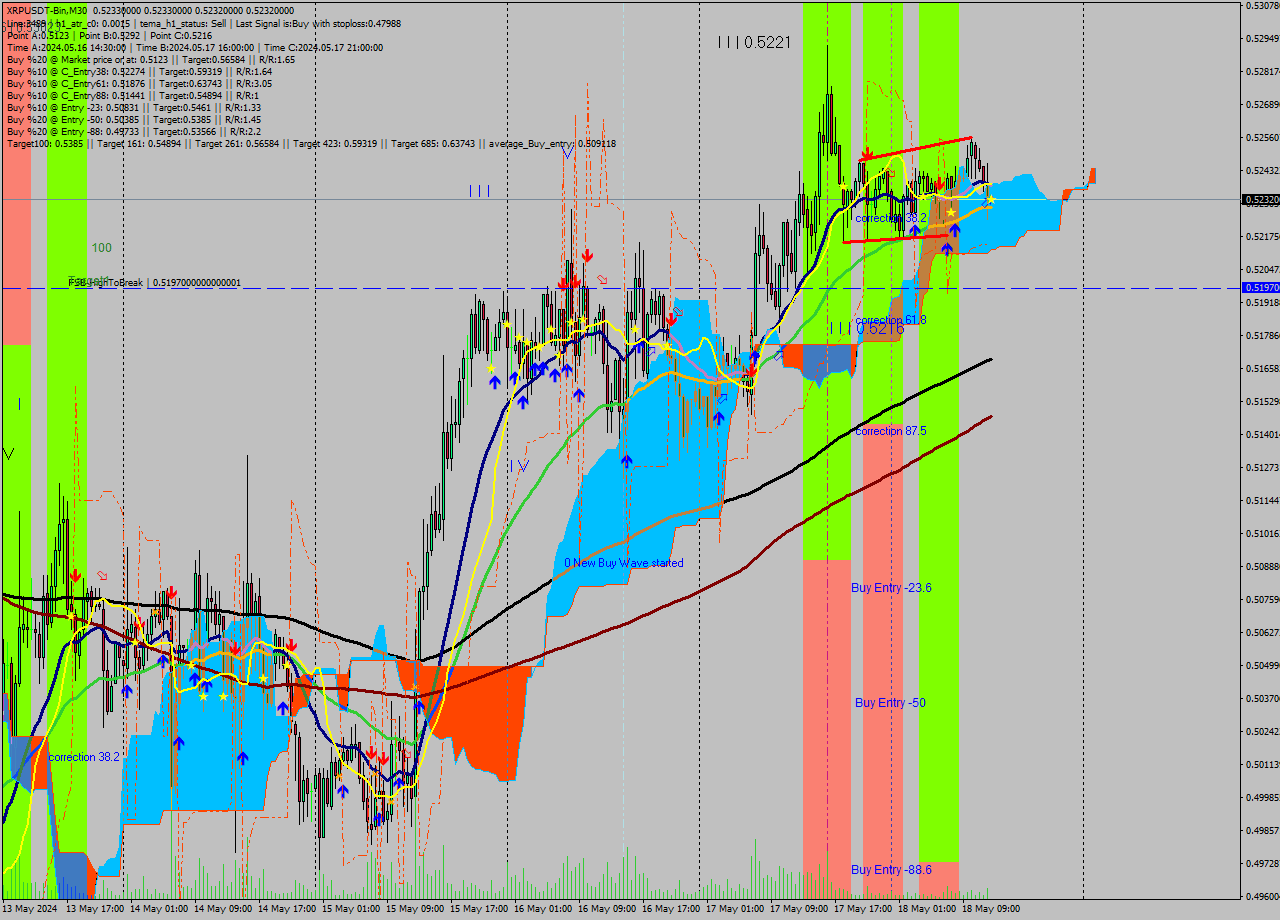This screenshot has height=920, width=1280.
Task: Click the 'Buy %10 @ C_Entry61' line
Action: pyautogui.click(x=139, y=83)
